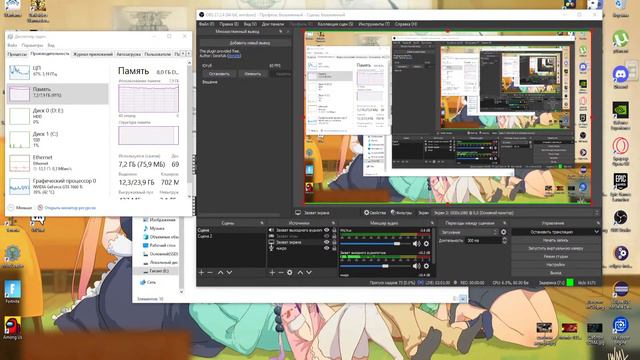Add a new scene with the plus icon

click(x=201, y=272)
